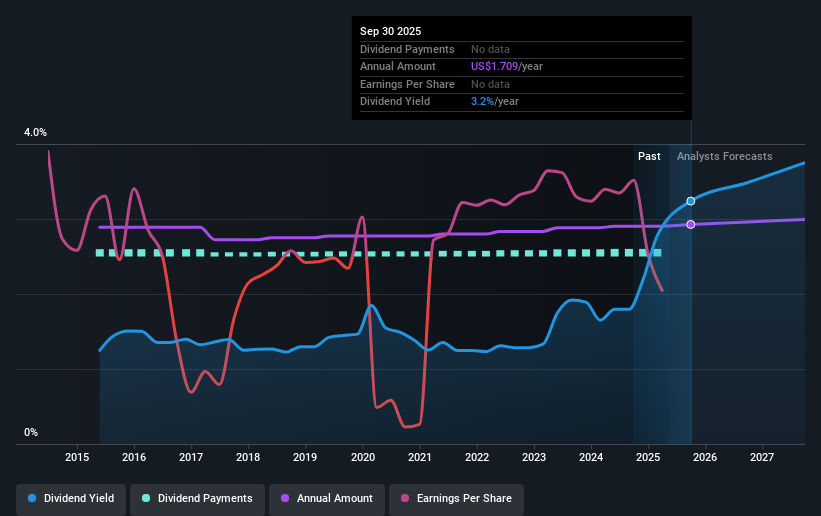Viewport: 821px width, 516px height.
Task: Click the Analysts Forecasts region label
Action: point(725,156)
